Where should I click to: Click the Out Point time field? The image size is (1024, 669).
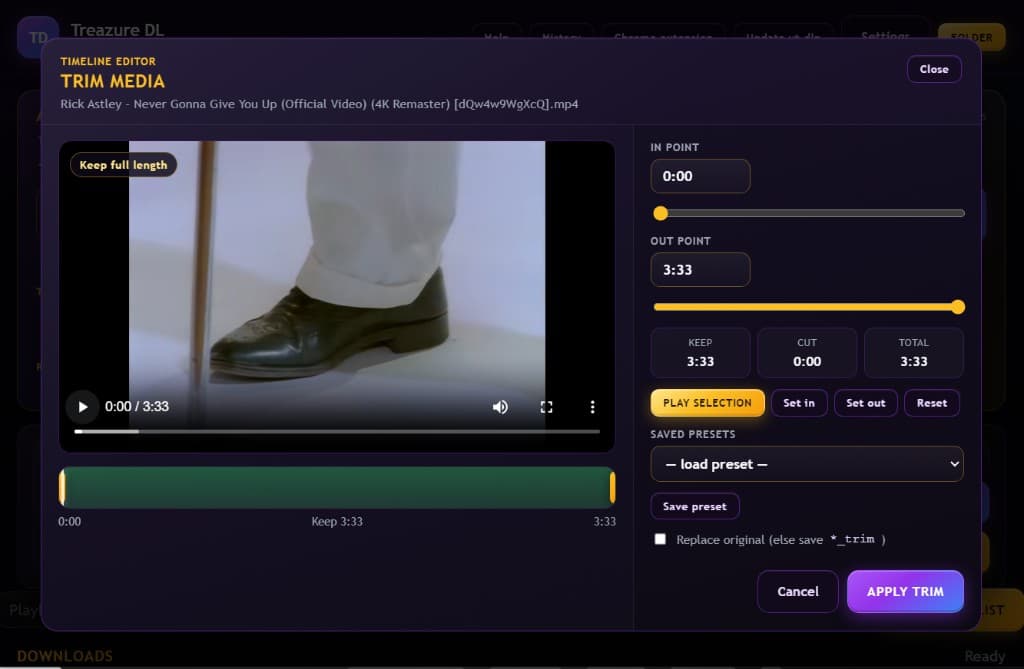tap(700, 270)
